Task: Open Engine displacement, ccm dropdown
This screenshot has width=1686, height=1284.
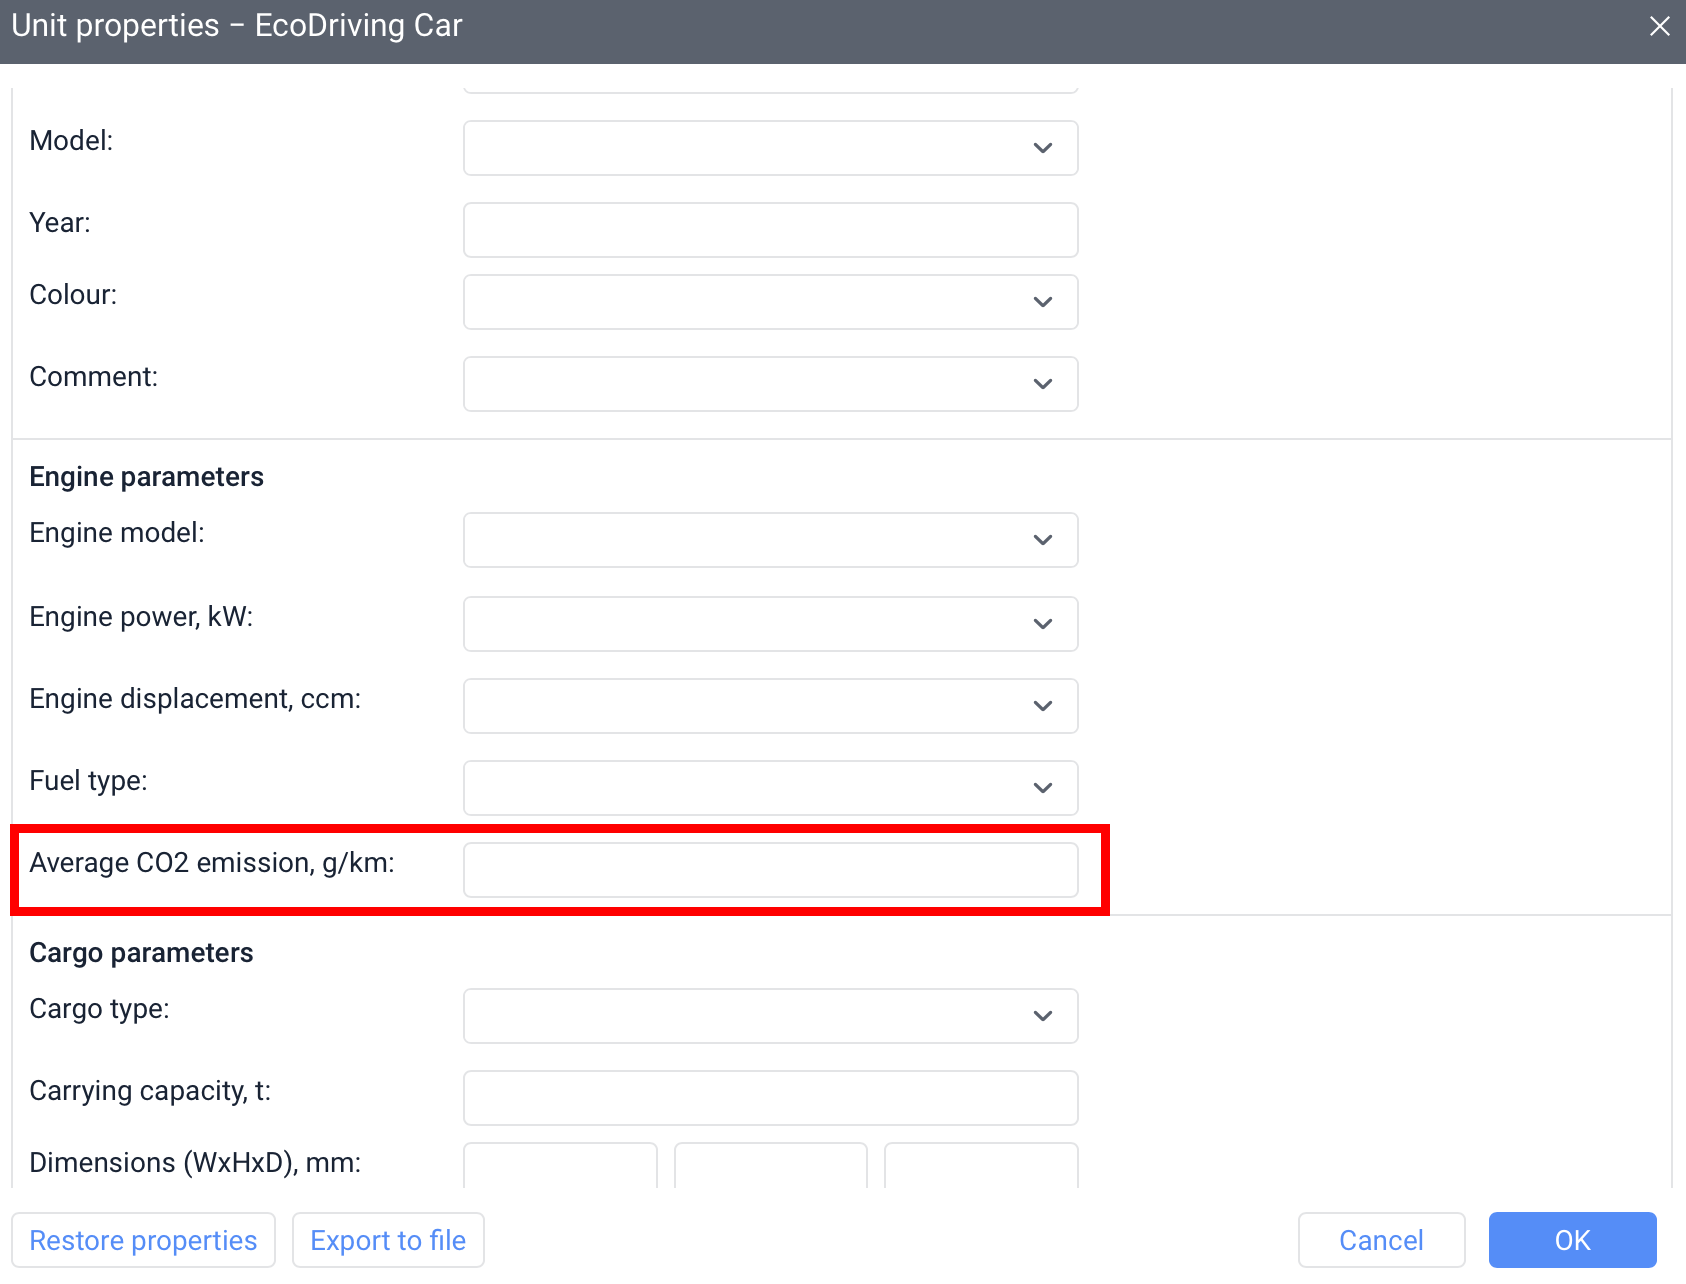Action: pyautogui.click(x=770, y=706)
